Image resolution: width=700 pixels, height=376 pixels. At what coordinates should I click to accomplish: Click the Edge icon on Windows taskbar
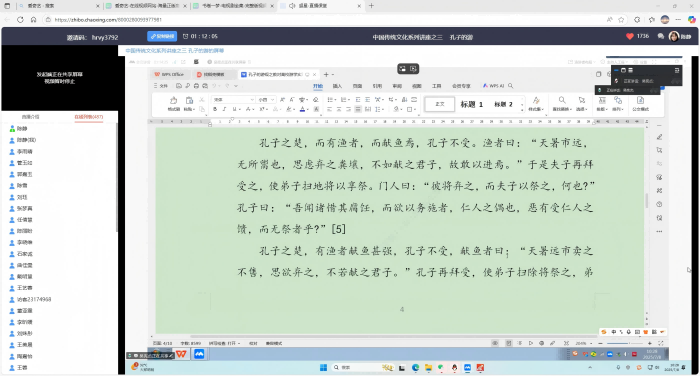416,368
